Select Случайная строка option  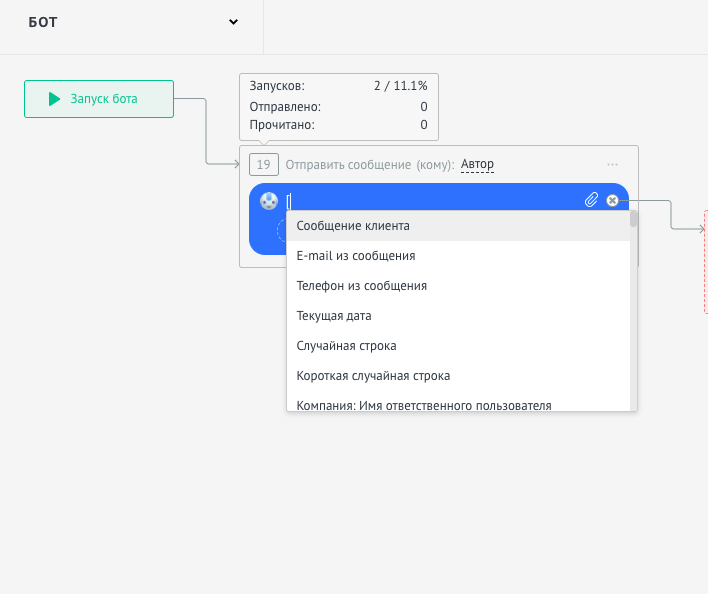pos(458,346)
